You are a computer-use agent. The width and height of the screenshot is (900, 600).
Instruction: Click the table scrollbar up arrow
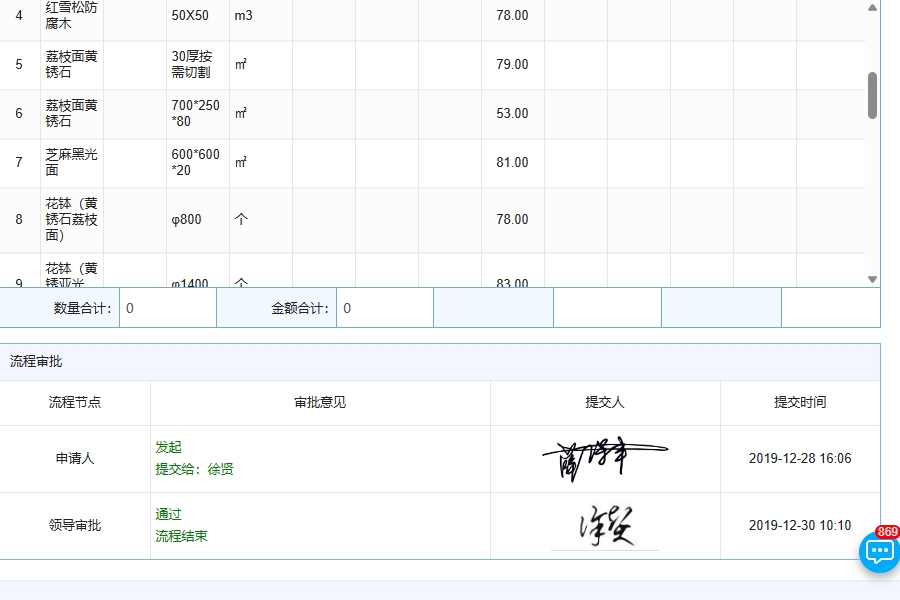(x=872, y=8)
